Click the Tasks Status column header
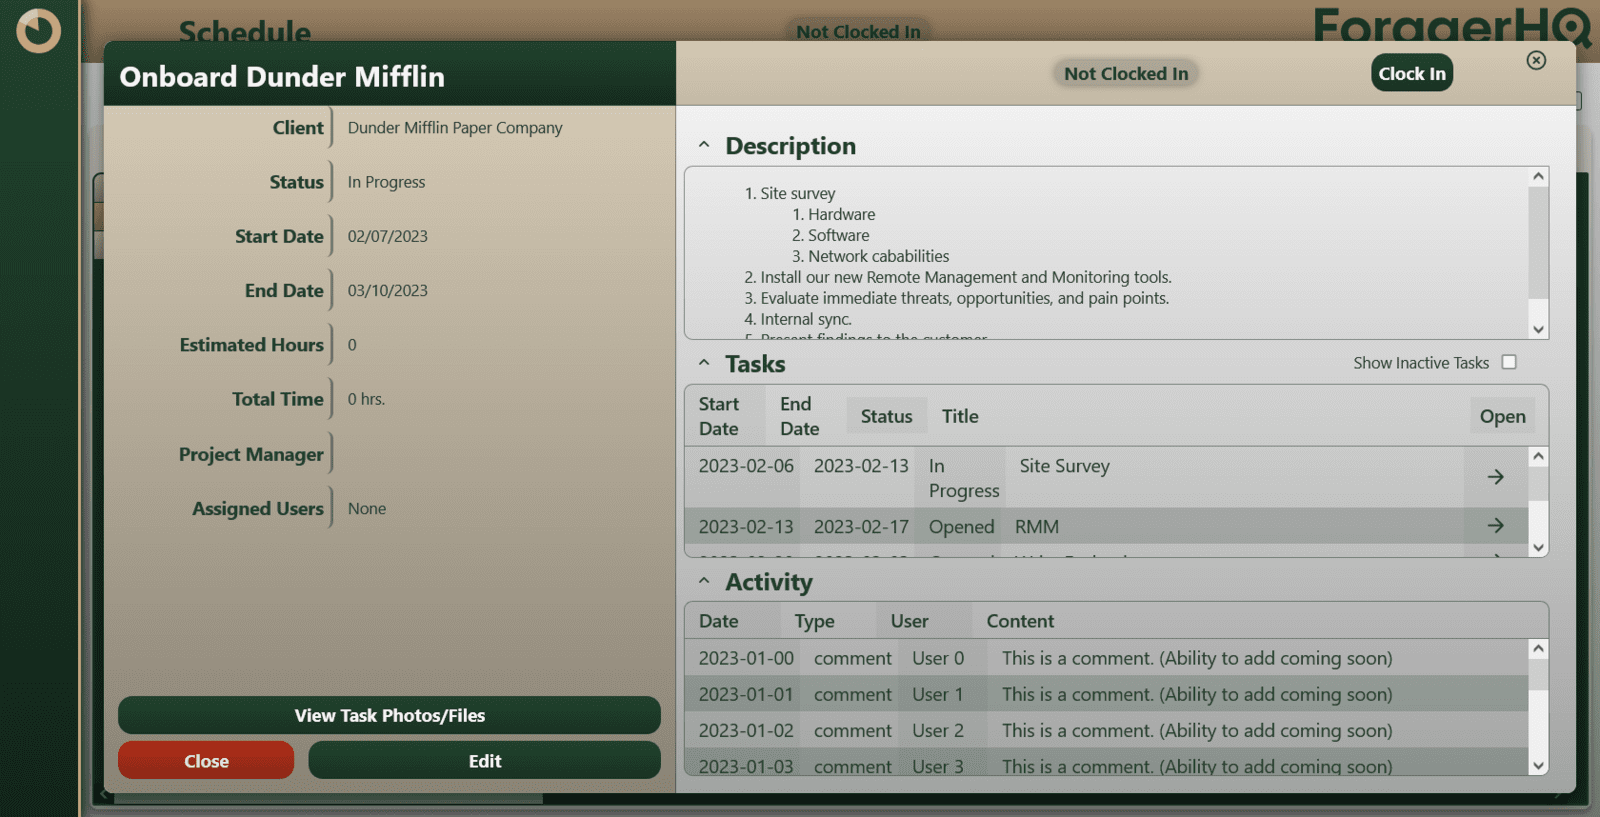The image size is (1600, 817). pyautogui.click(x=886, y=416)
